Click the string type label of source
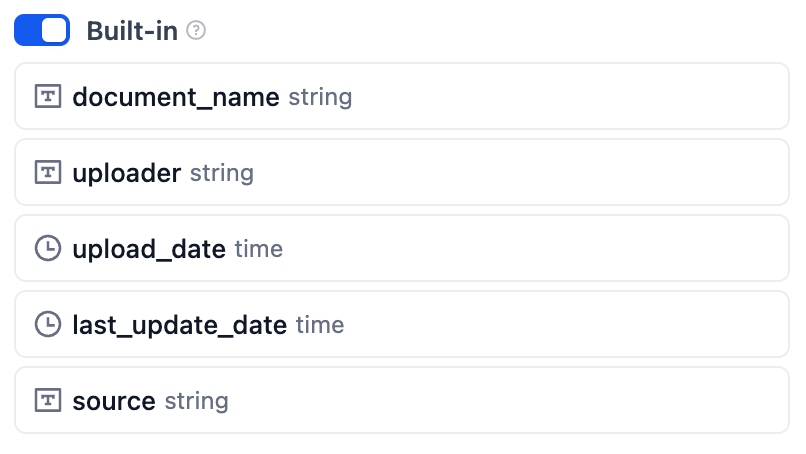Image resolution: width=806 pixels, height=454 pixels. (x=197, y=401)
